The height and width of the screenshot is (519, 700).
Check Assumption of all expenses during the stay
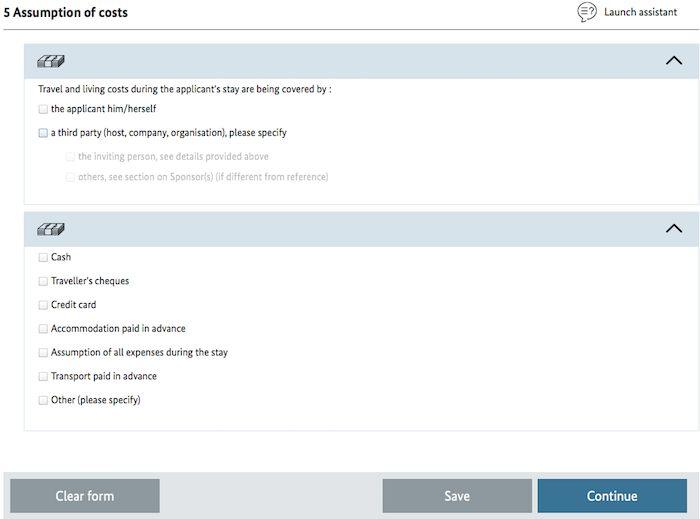43,353
